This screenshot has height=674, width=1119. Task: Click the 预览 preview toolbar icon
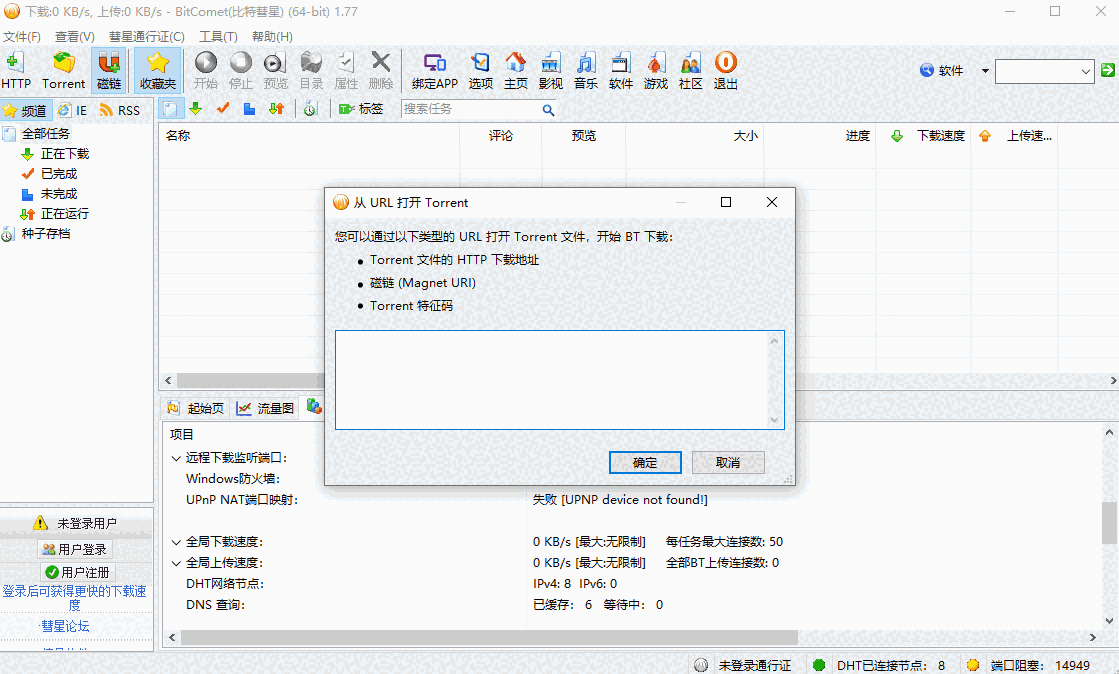coord(275,70)
